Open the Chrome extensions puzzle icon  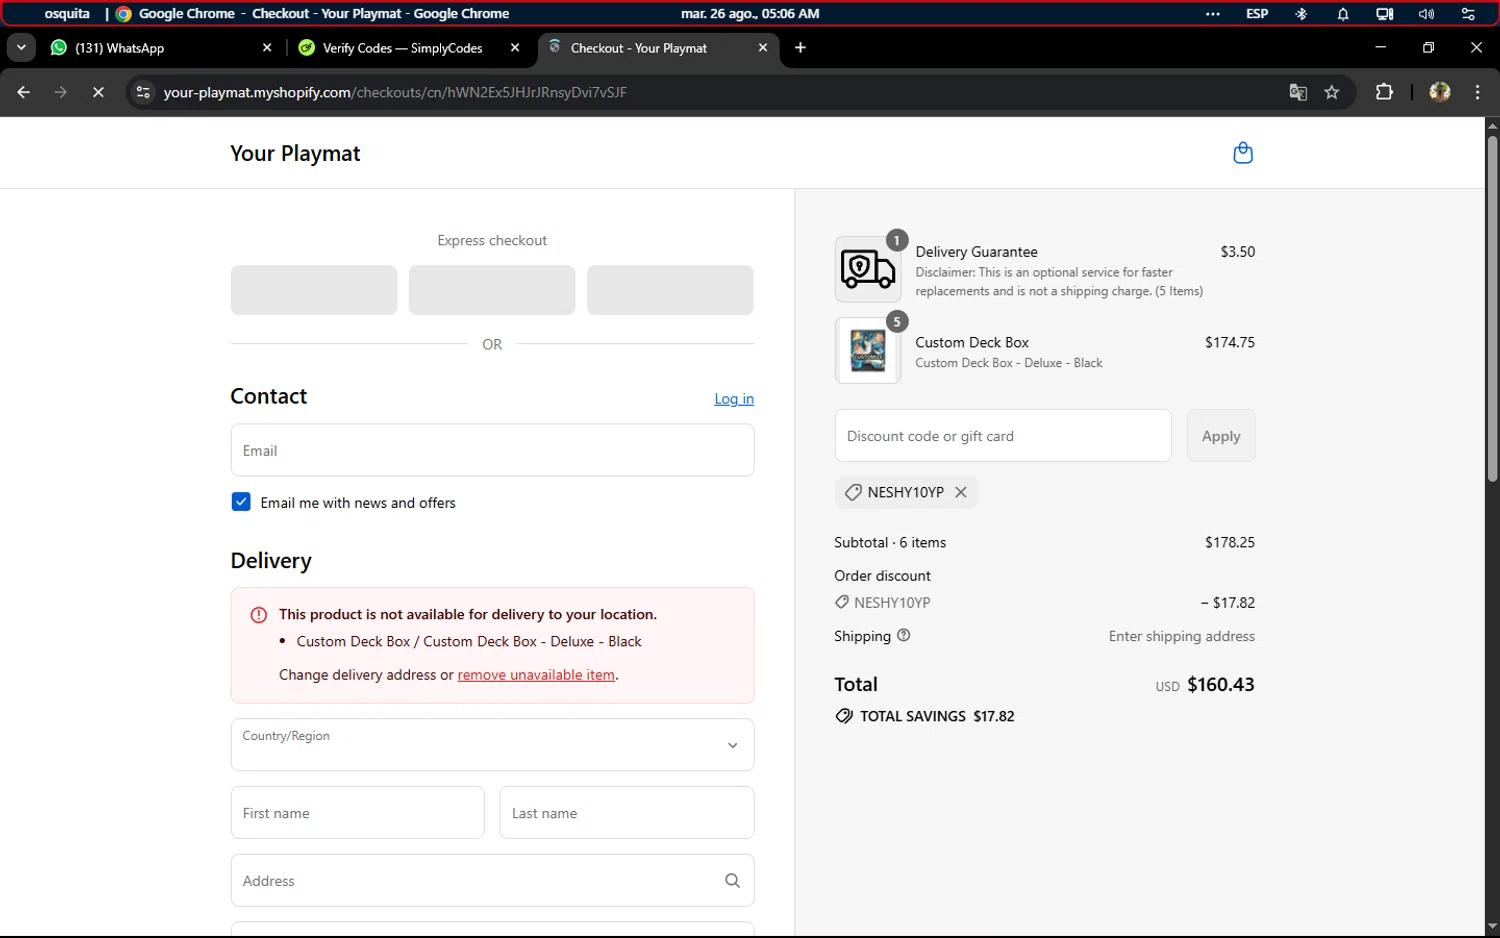1384,92
